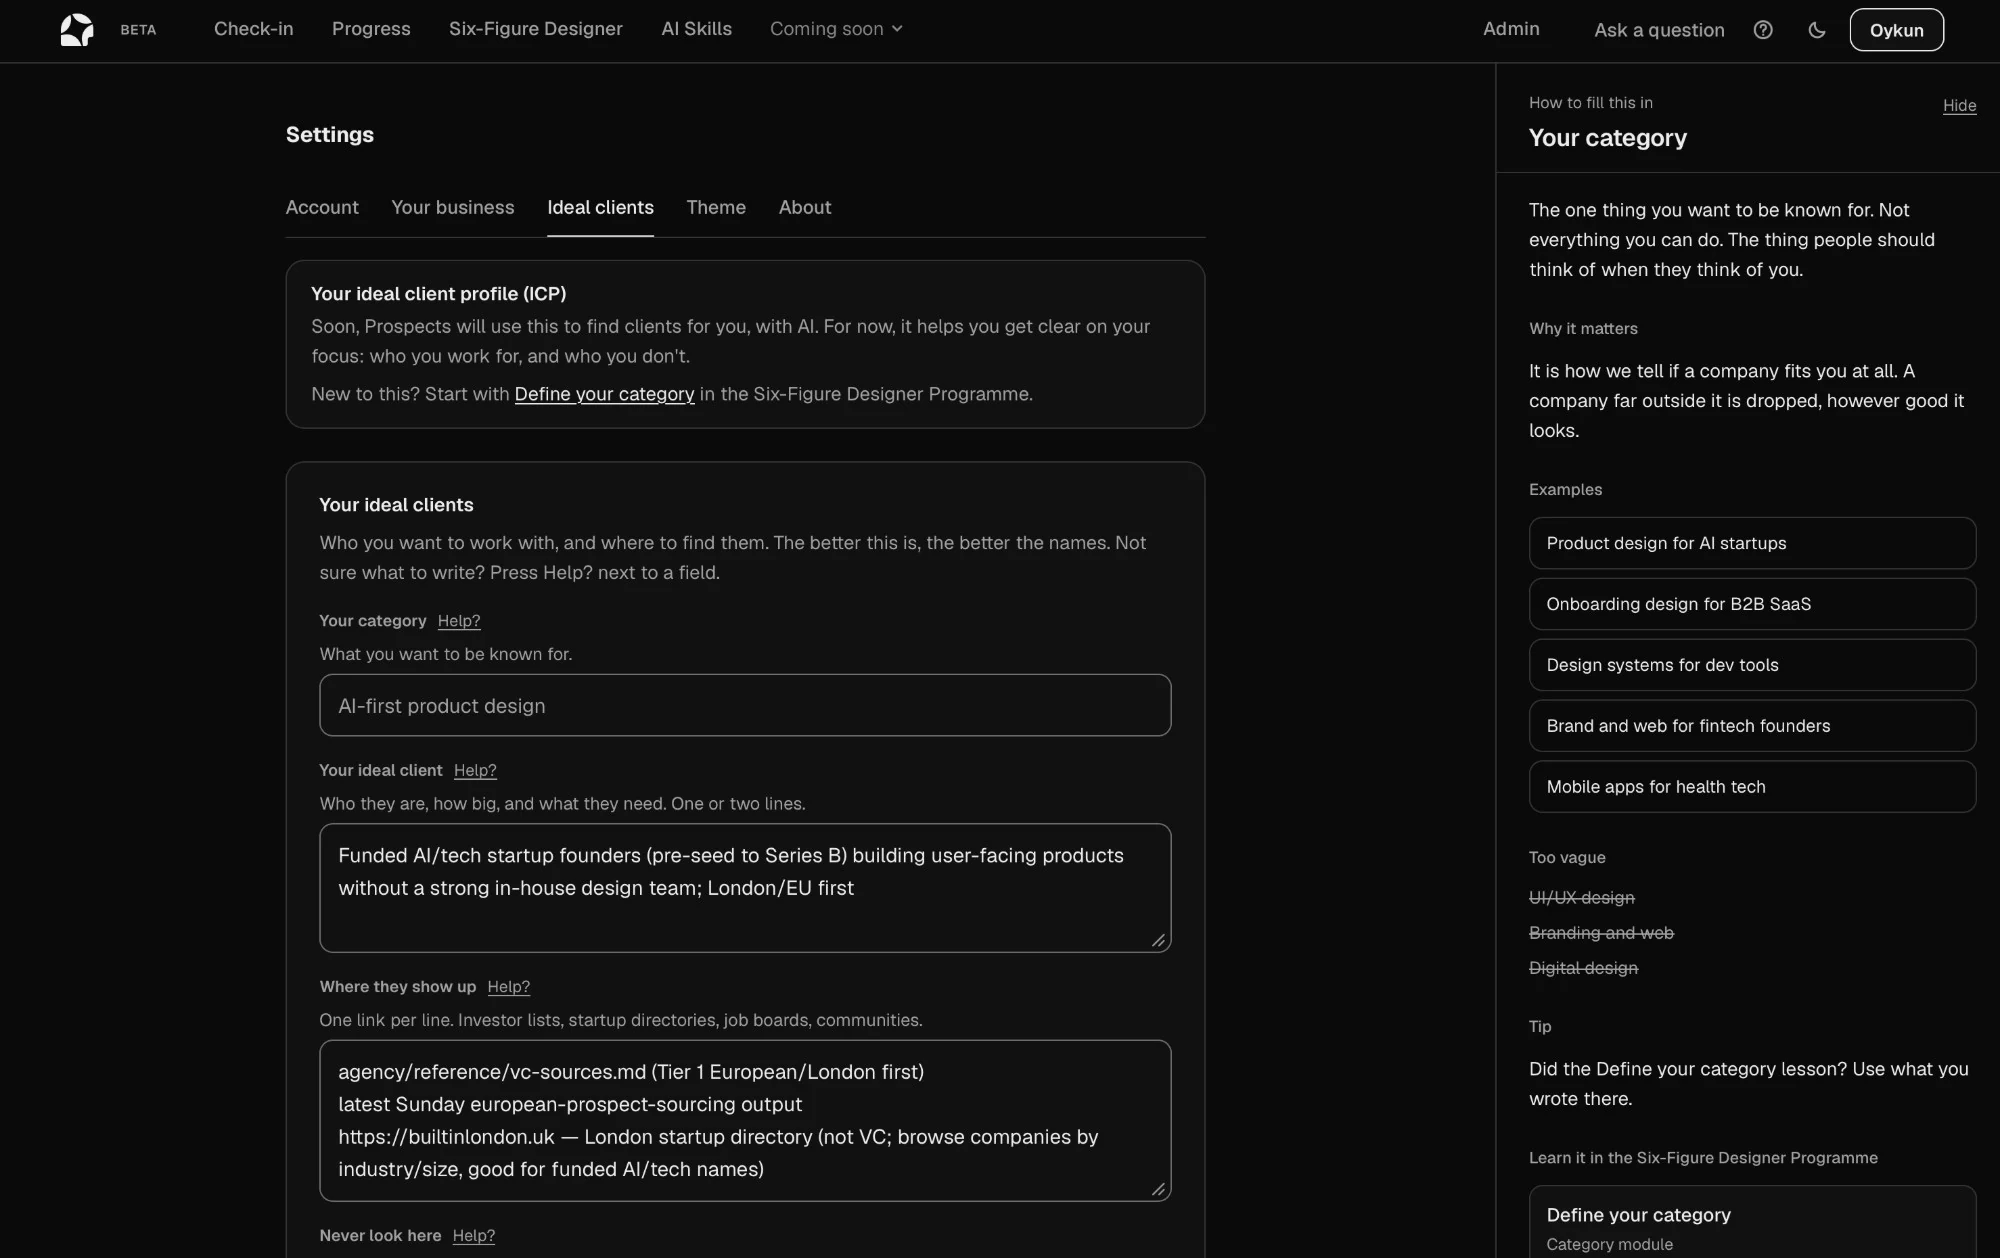Focus the Your category input field

[x=745, y=705]
